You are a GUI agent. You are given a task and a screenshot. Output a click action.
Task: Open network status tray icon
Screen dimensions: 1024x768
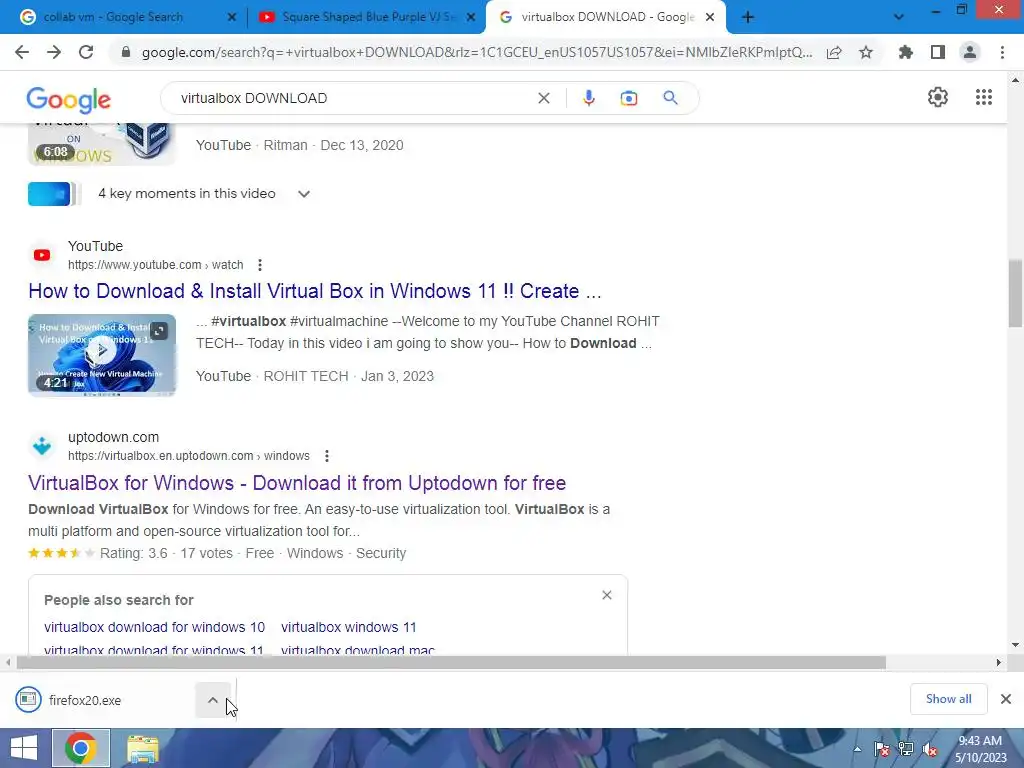tap(906, 750)
